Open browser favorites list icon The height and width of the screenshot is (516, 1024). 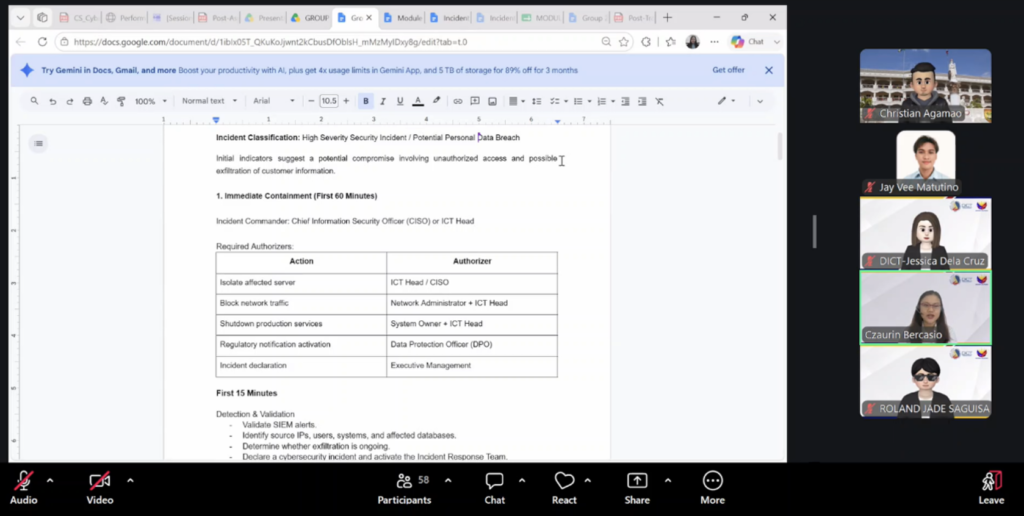click(671, 42)
